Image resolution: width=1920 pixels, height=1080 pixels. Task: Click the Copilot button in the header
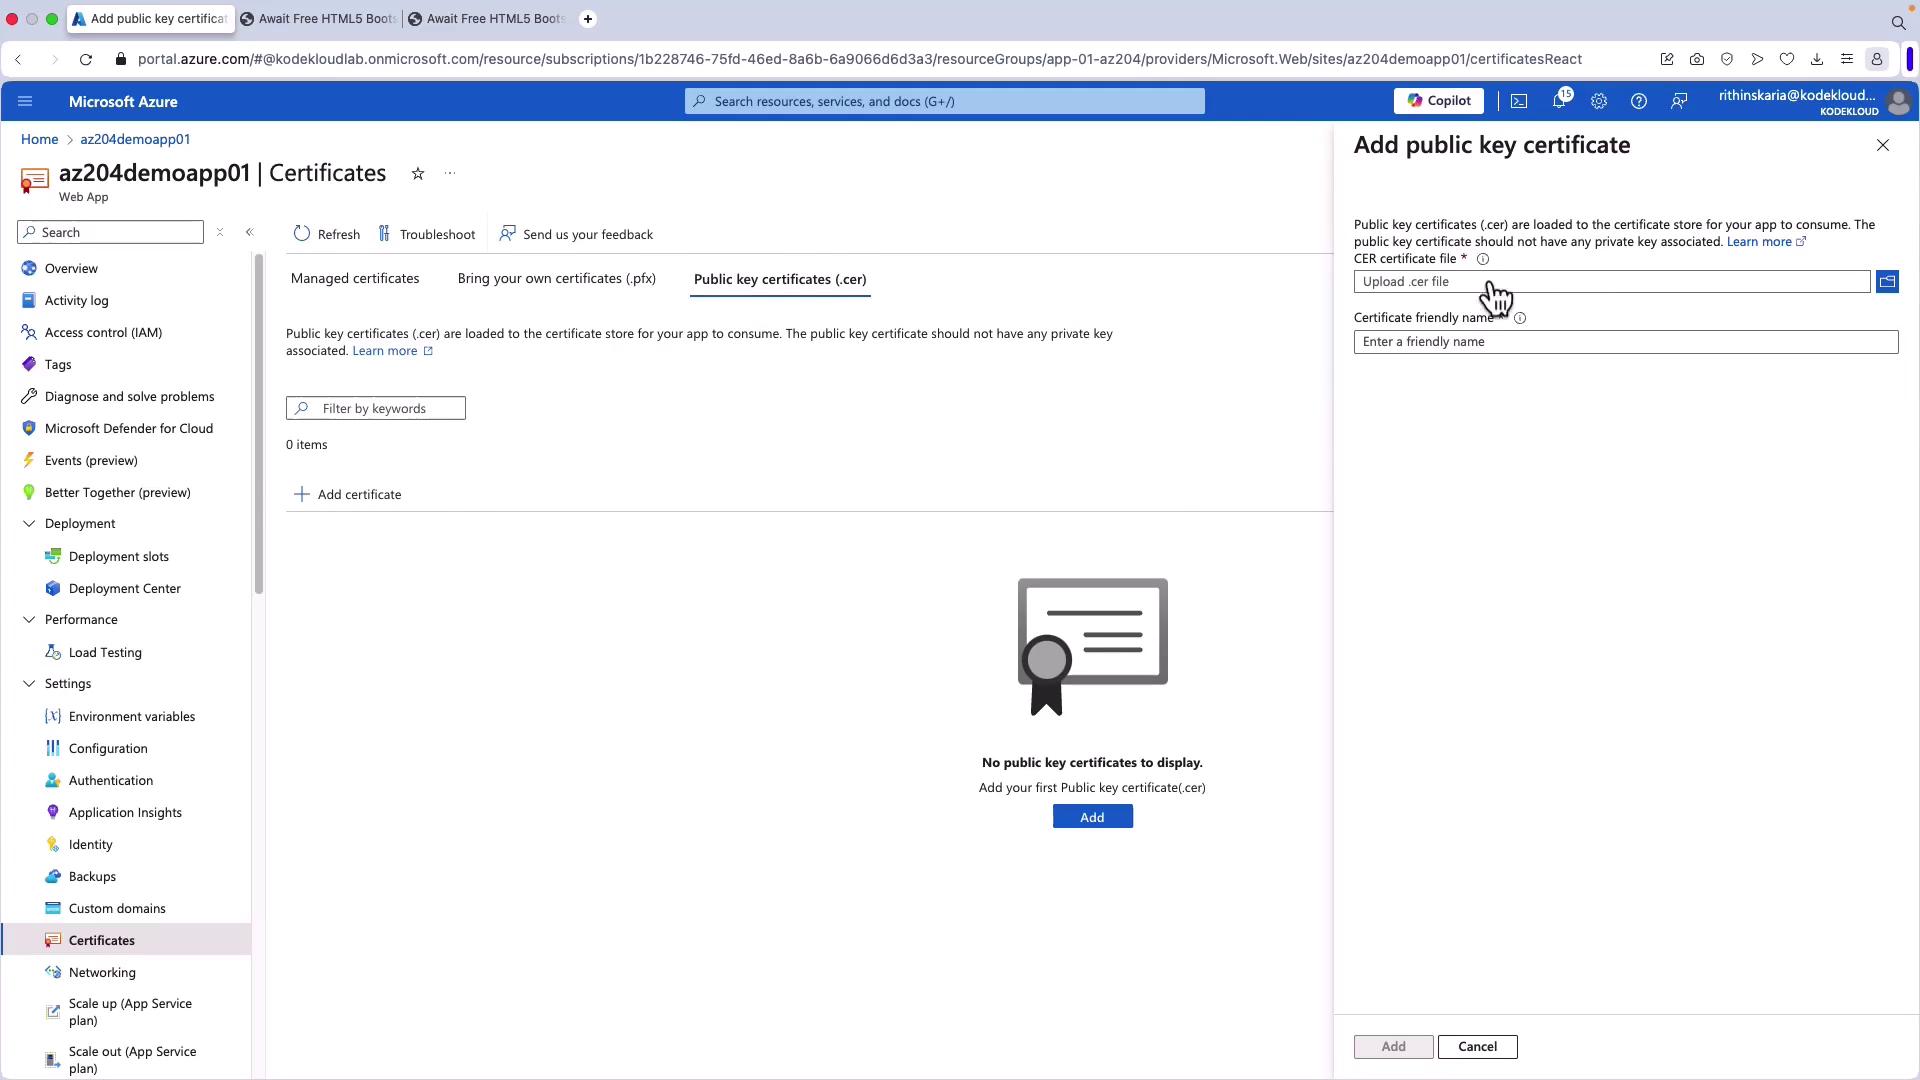(x=1438, y=101)
